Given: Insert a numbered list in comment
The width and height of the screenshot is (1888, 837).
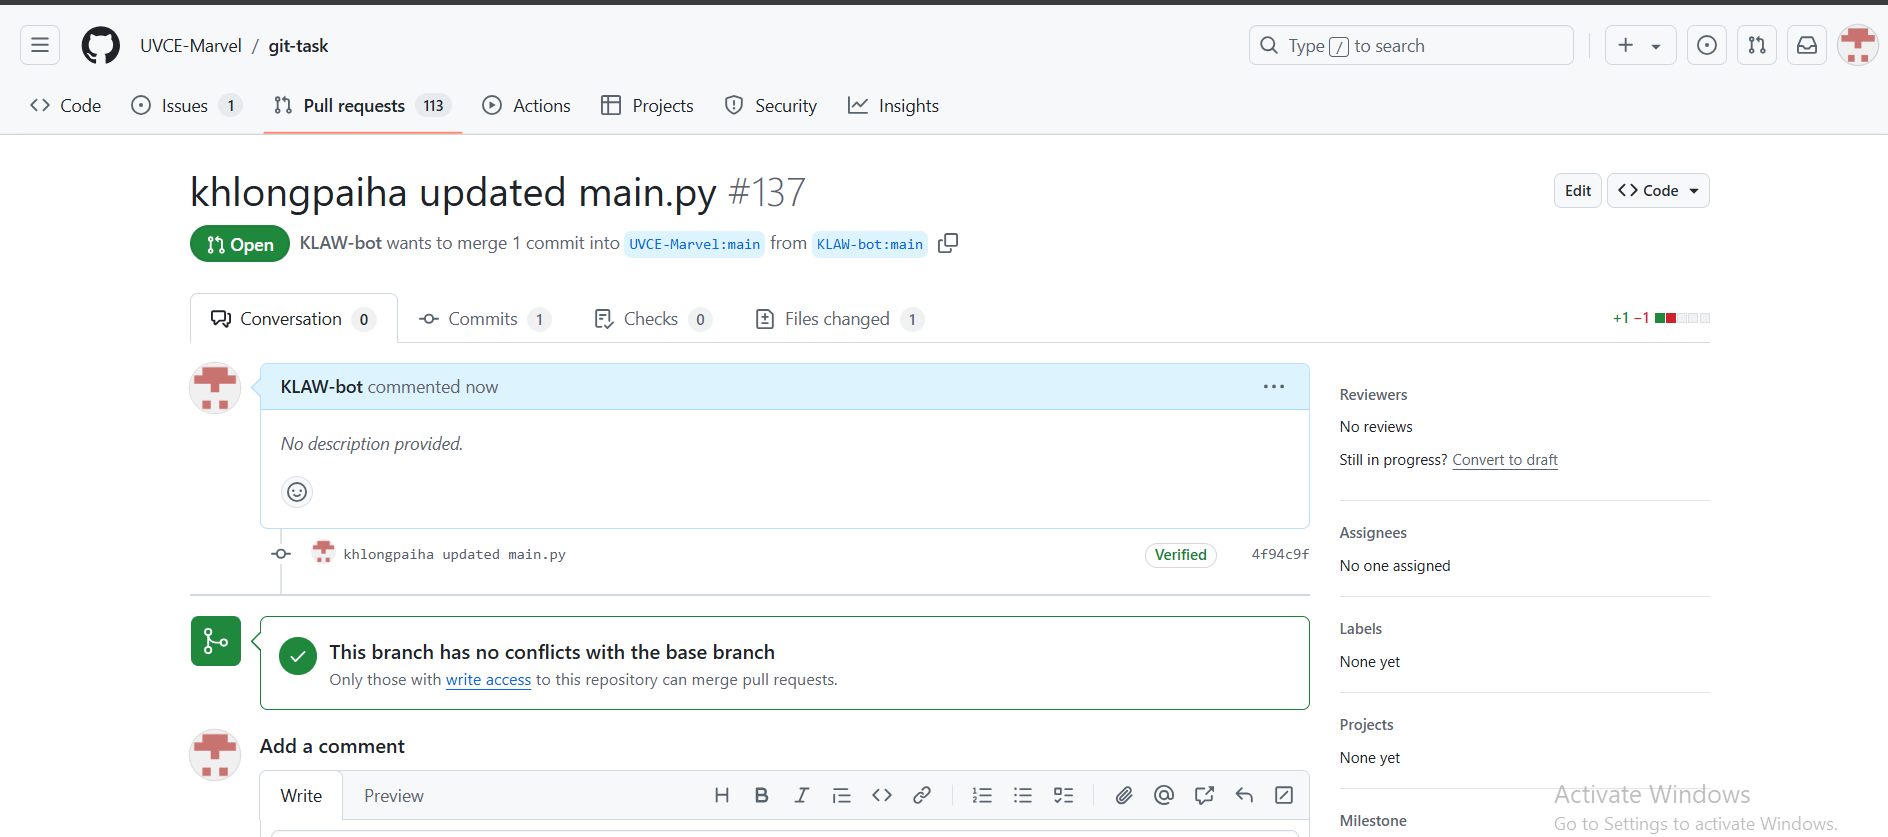Looking at the screenshot, I should click(983, 795).
